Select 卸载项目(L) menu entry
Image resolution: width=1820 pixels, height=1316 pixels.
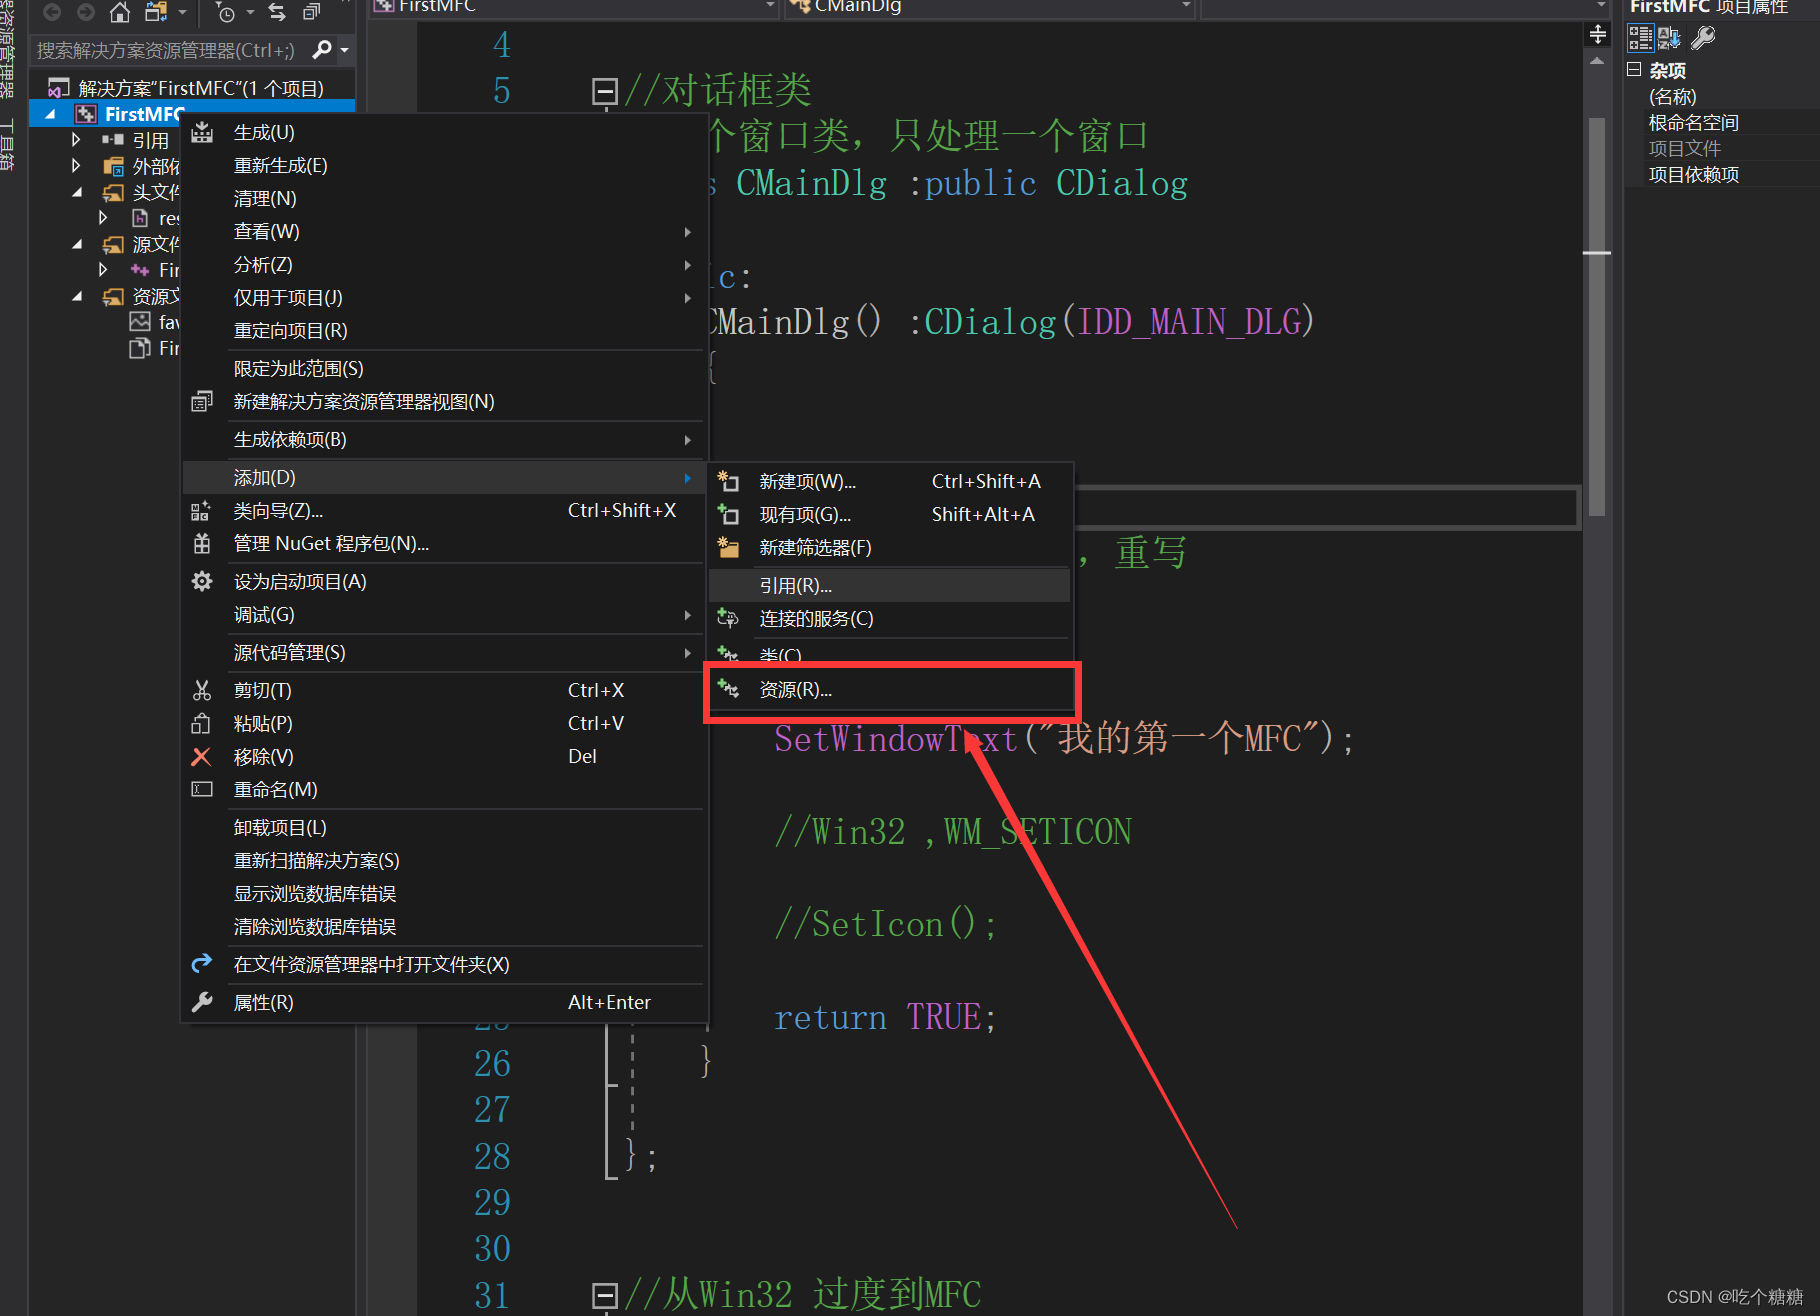pos(445,827)
